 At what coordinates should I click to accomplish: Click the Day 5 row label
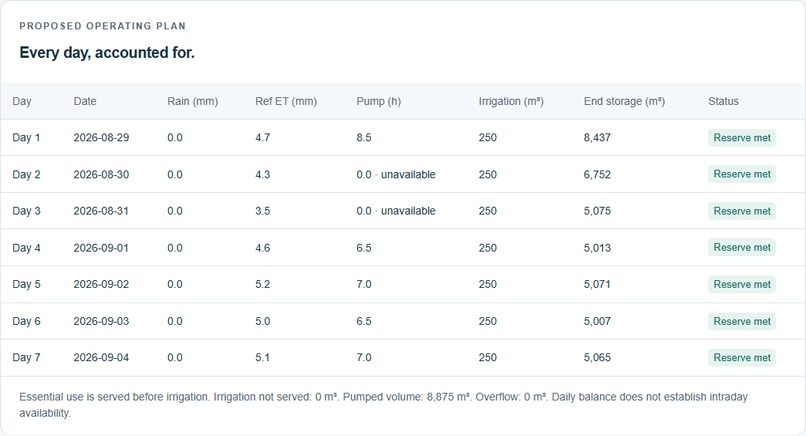tap(26, 284)
